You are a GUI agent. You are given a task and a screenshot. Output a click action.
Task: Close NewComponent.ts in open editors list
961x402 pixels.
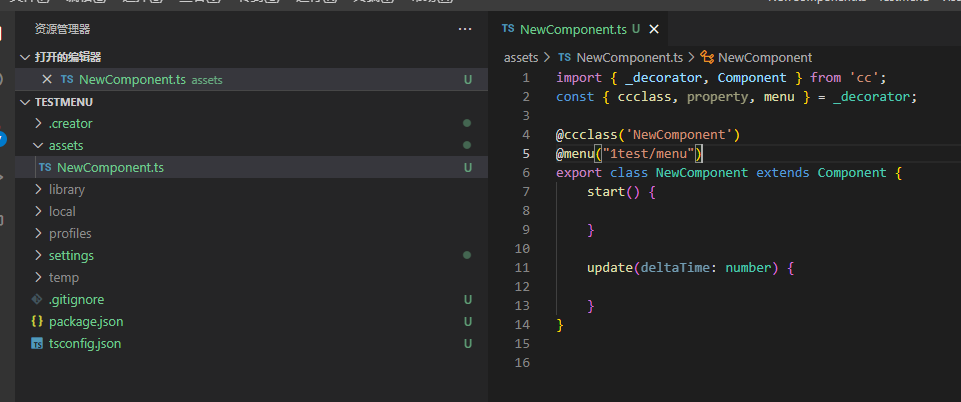point(46,79)
